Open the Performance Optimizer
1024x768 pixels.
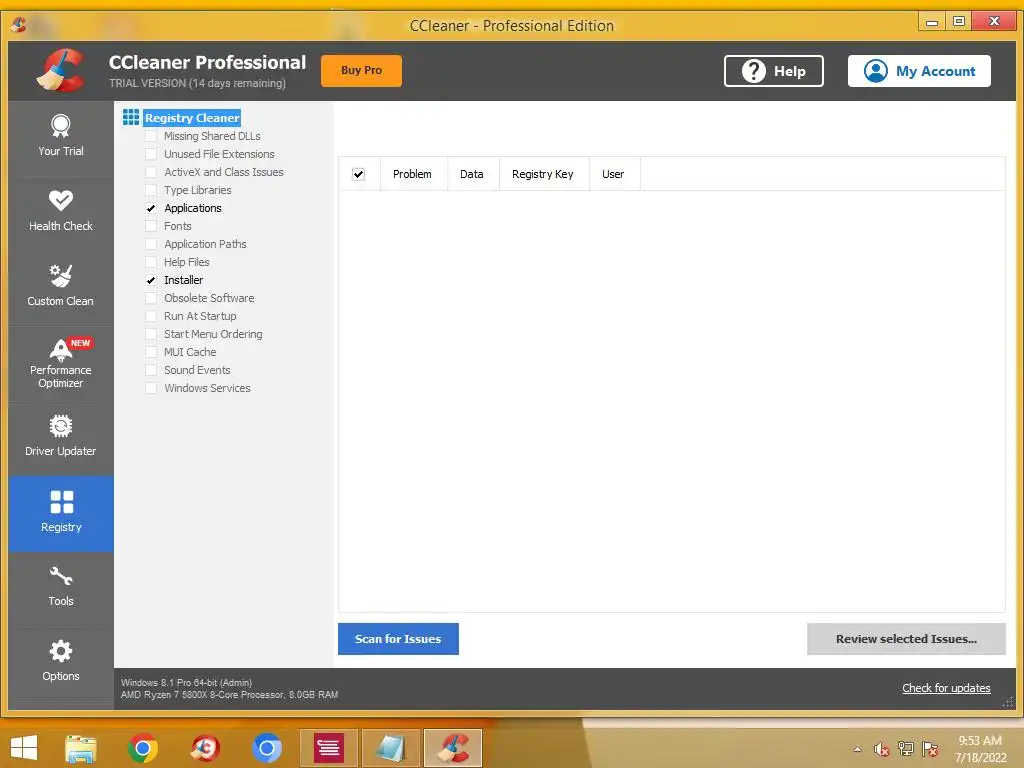[61, 364]
